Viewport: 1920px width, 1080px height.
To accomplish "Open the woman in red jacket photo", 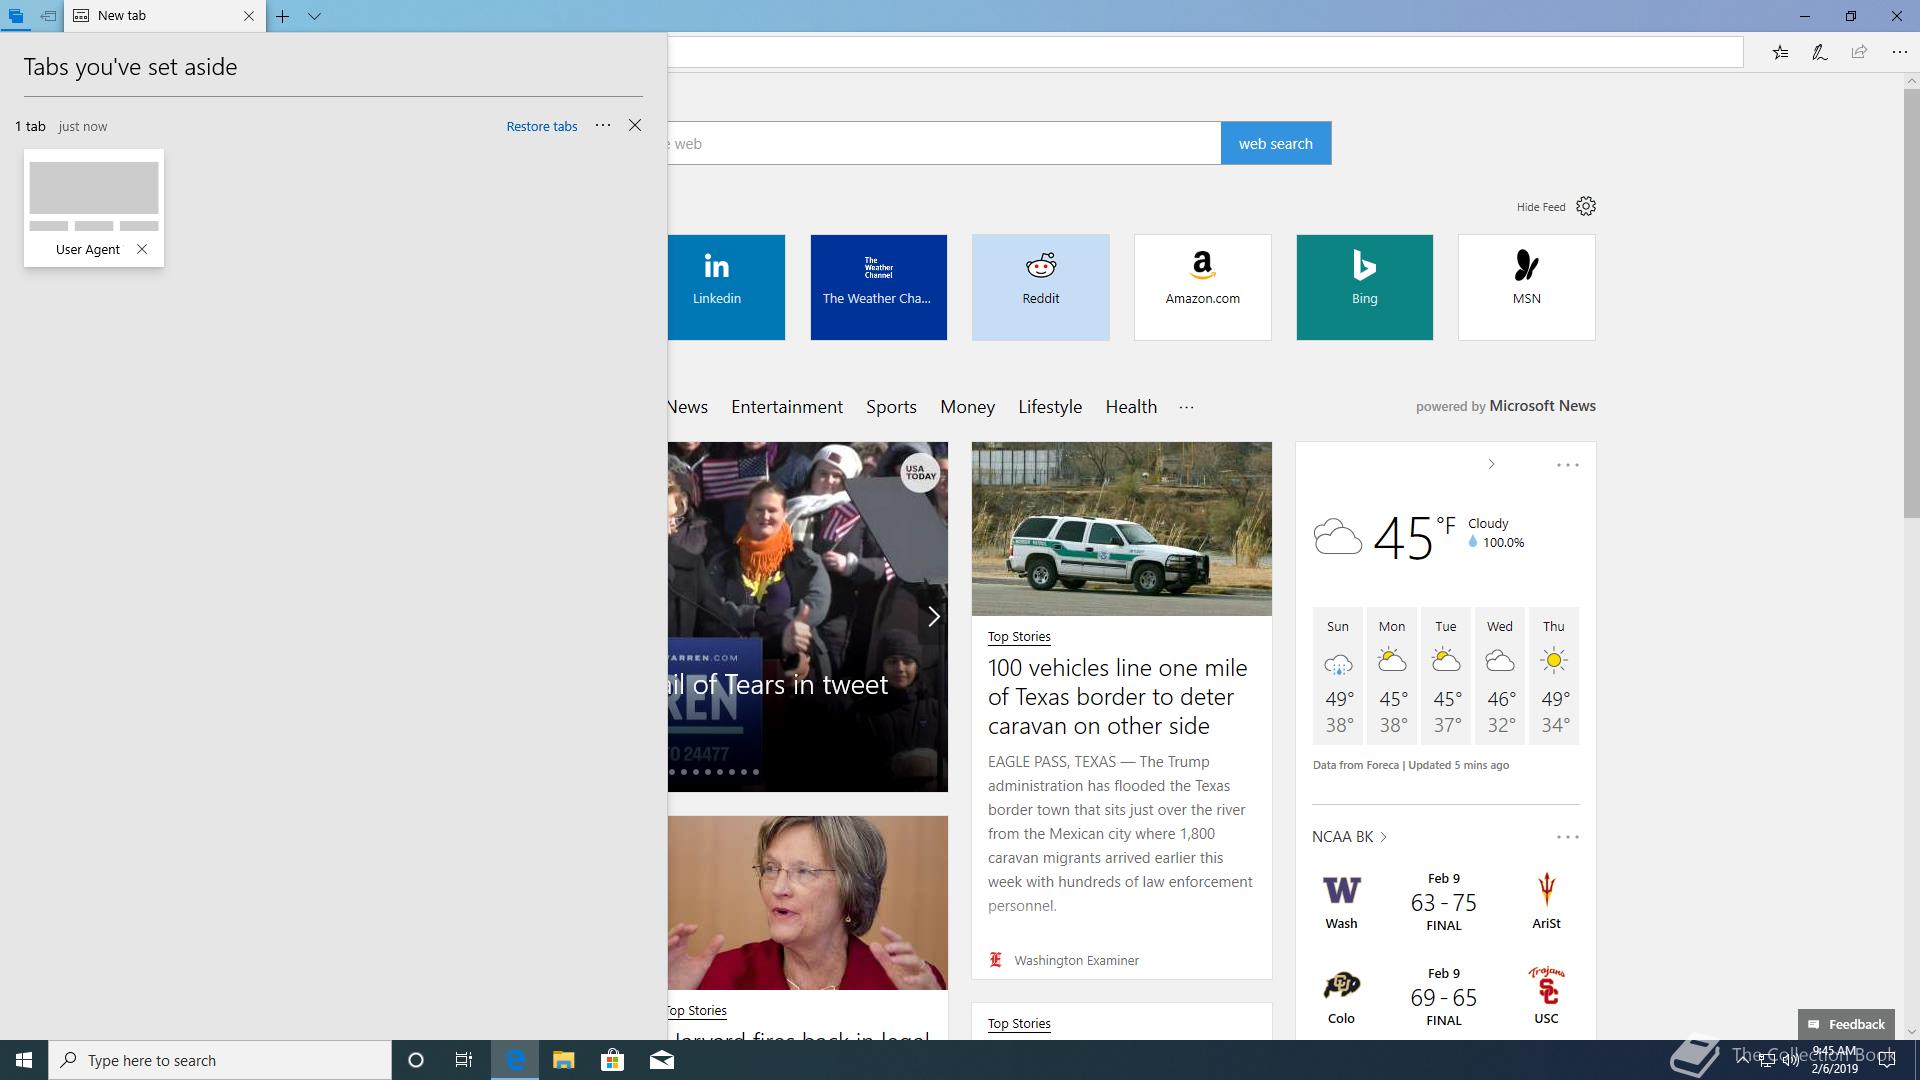I will pos(807,903).
